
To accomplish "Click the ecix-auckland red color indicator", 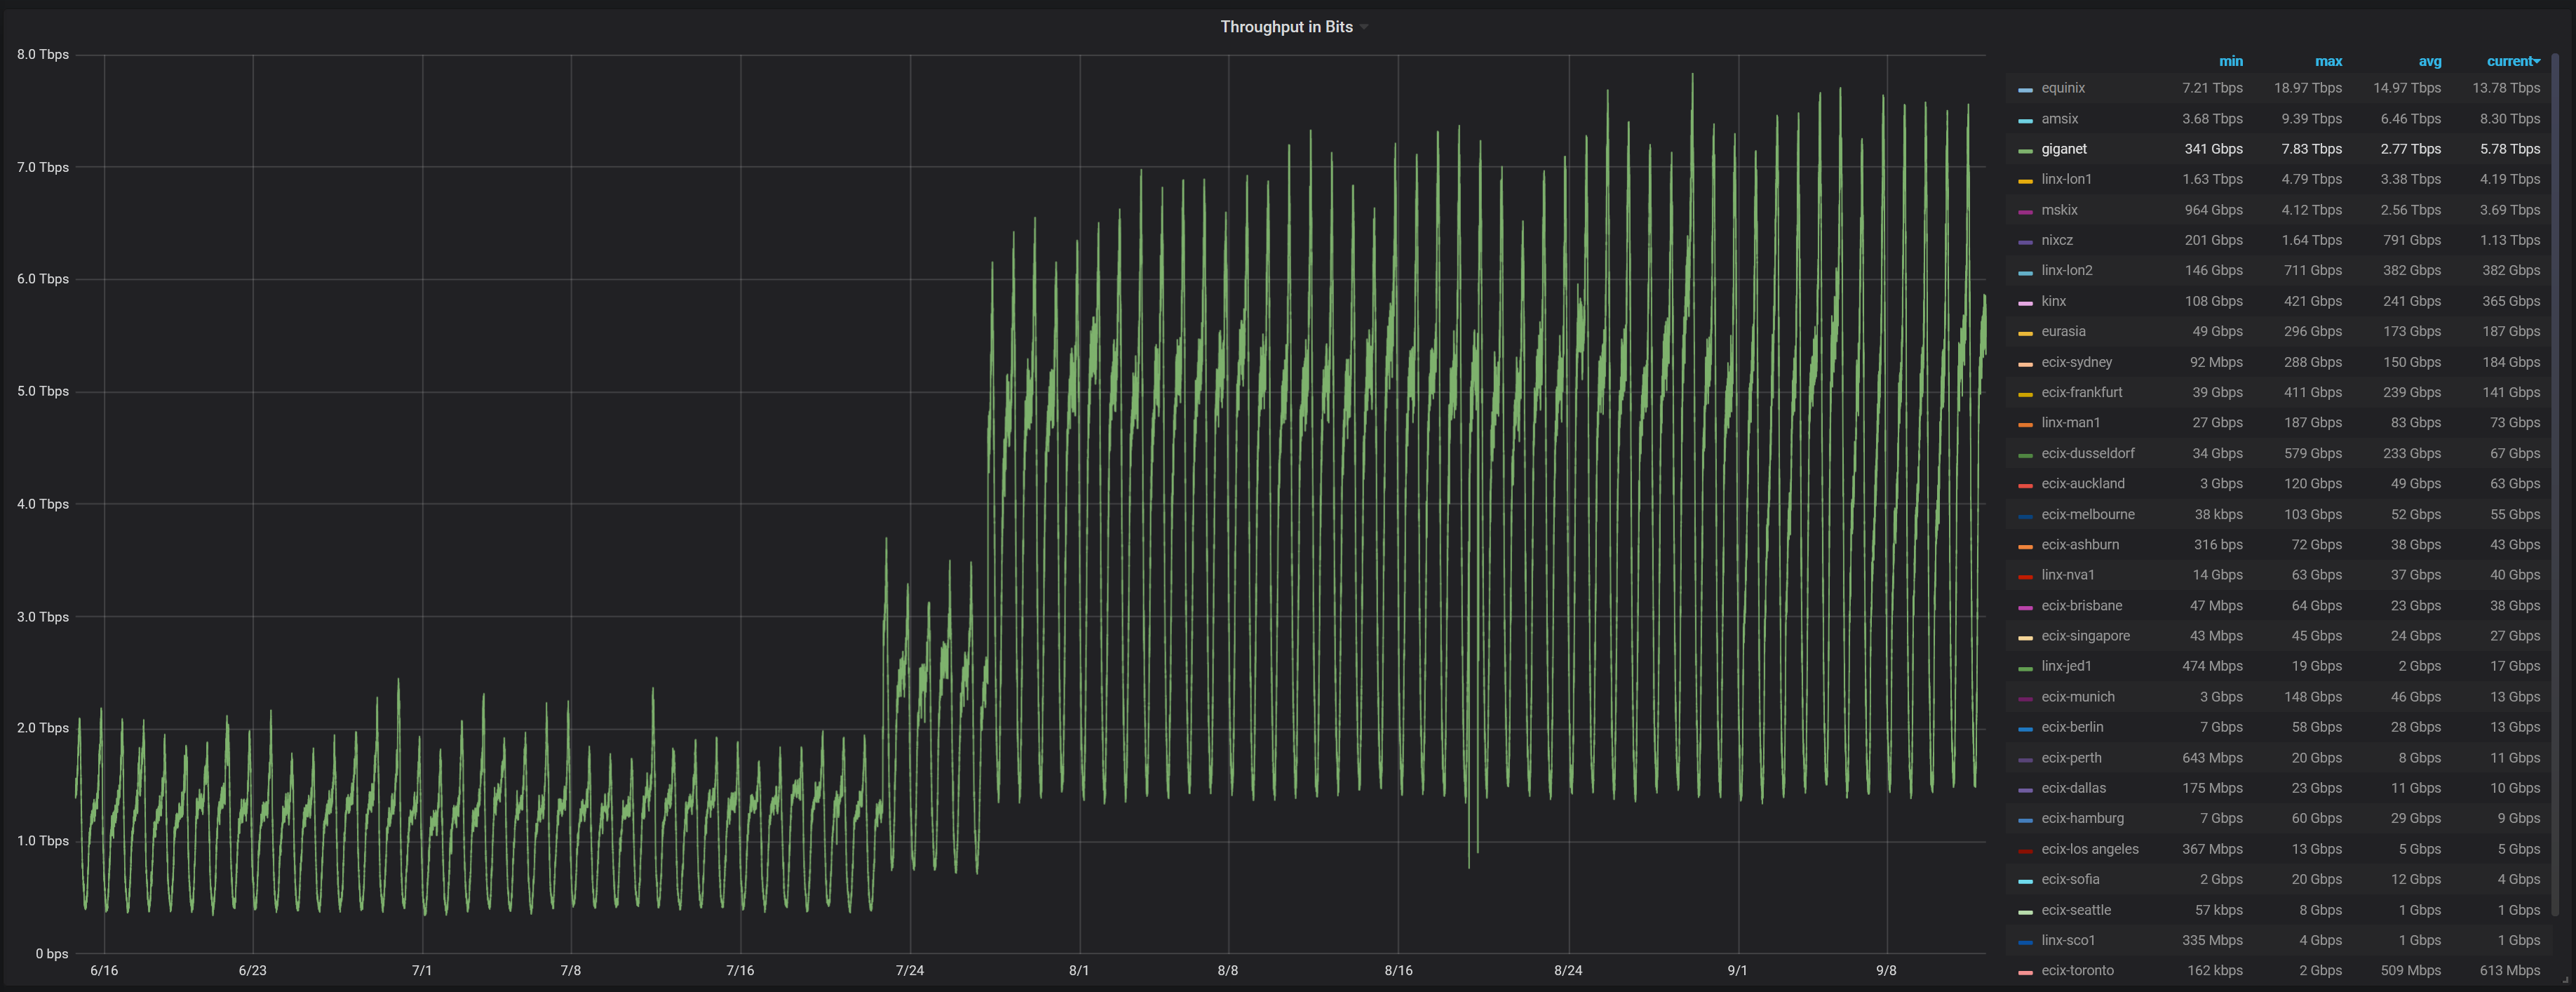I will point(2025,485).
